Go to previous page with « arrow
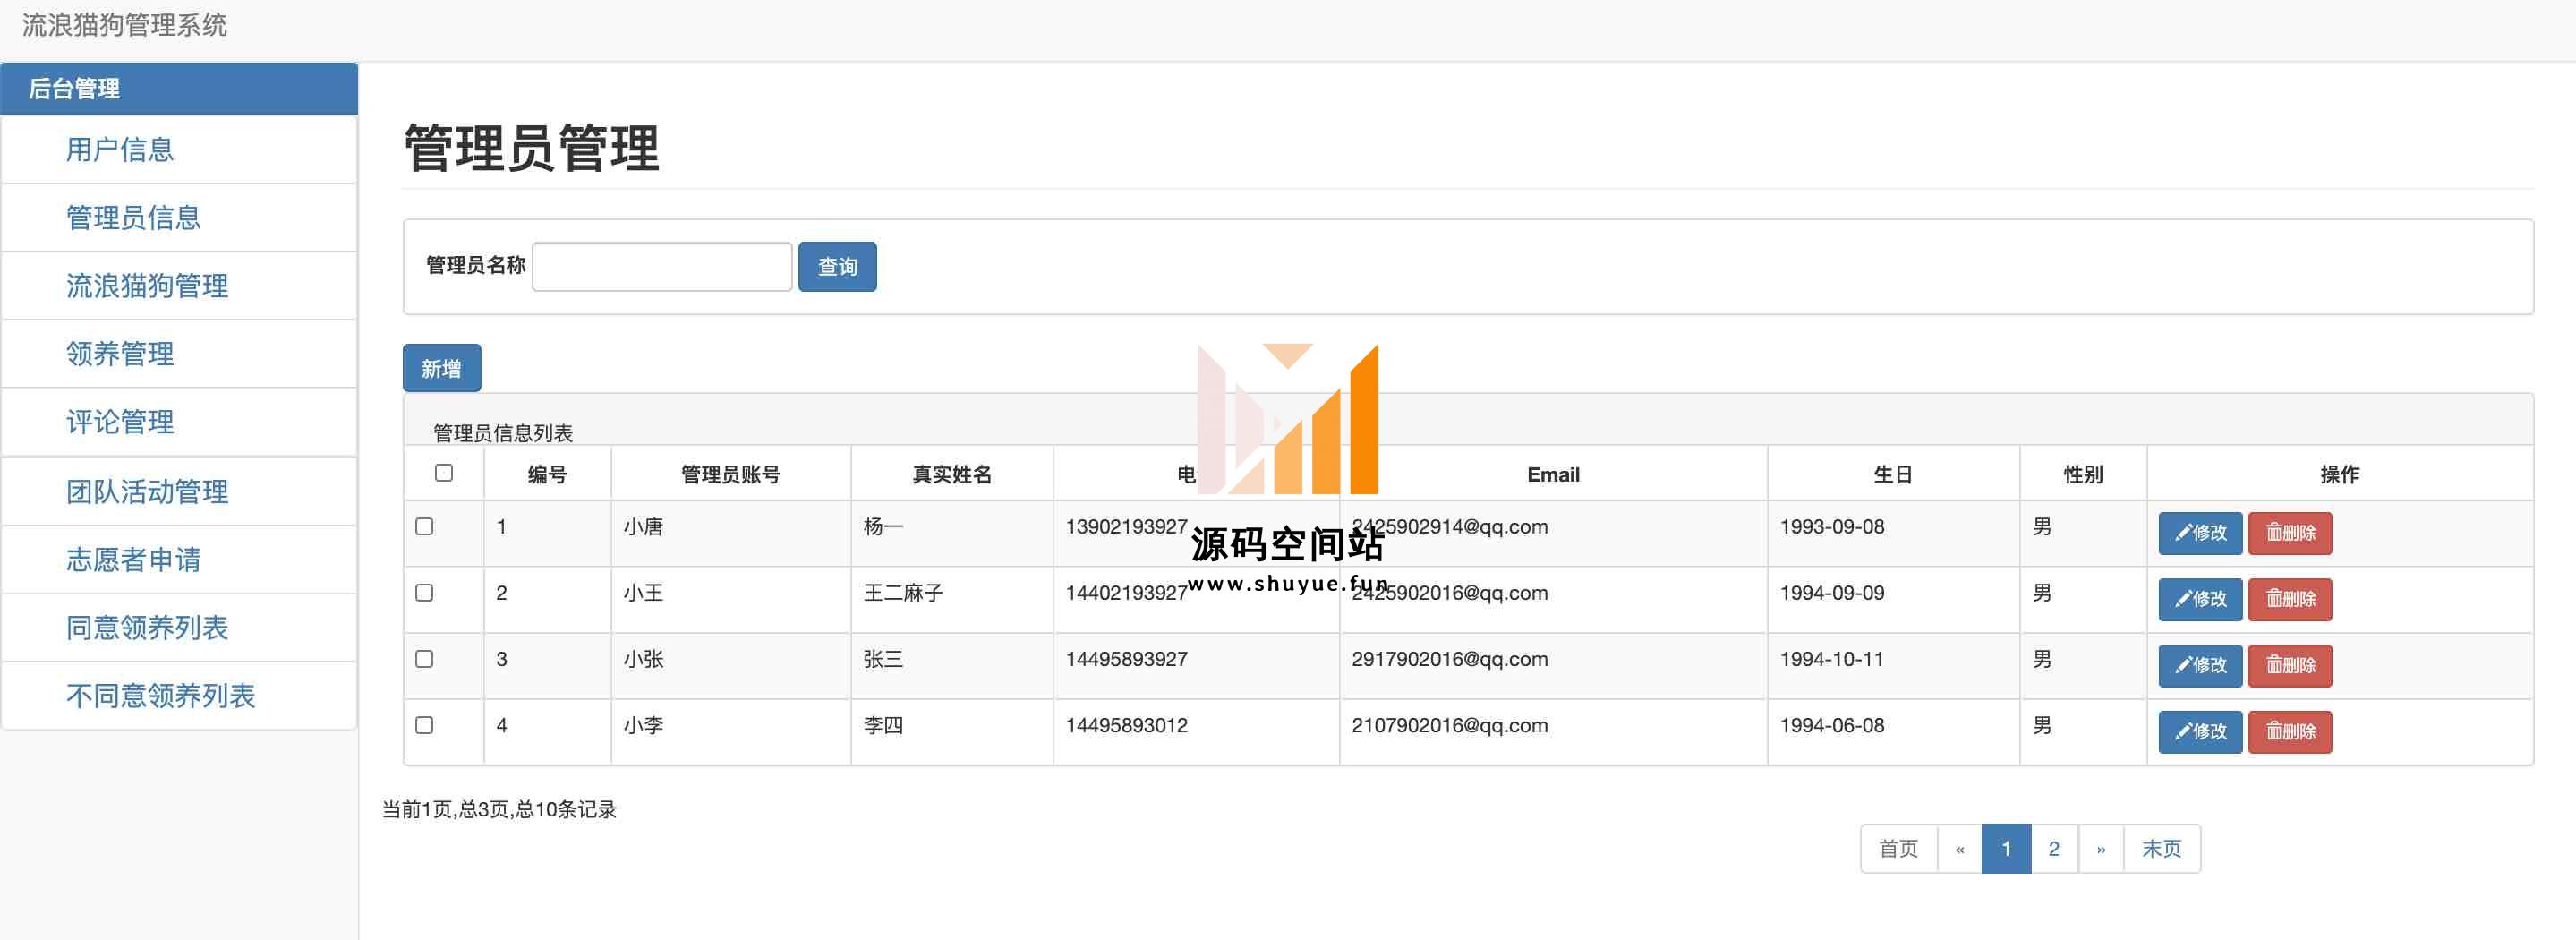Viewport: 2576px width, 940px height. pyautogui.click(x=1959, y=849)
